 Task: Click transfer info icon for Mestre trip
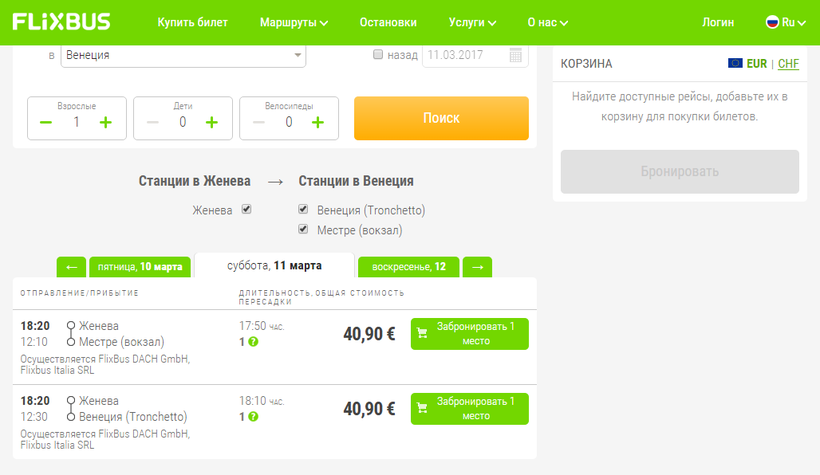click(x=253, y=342)
